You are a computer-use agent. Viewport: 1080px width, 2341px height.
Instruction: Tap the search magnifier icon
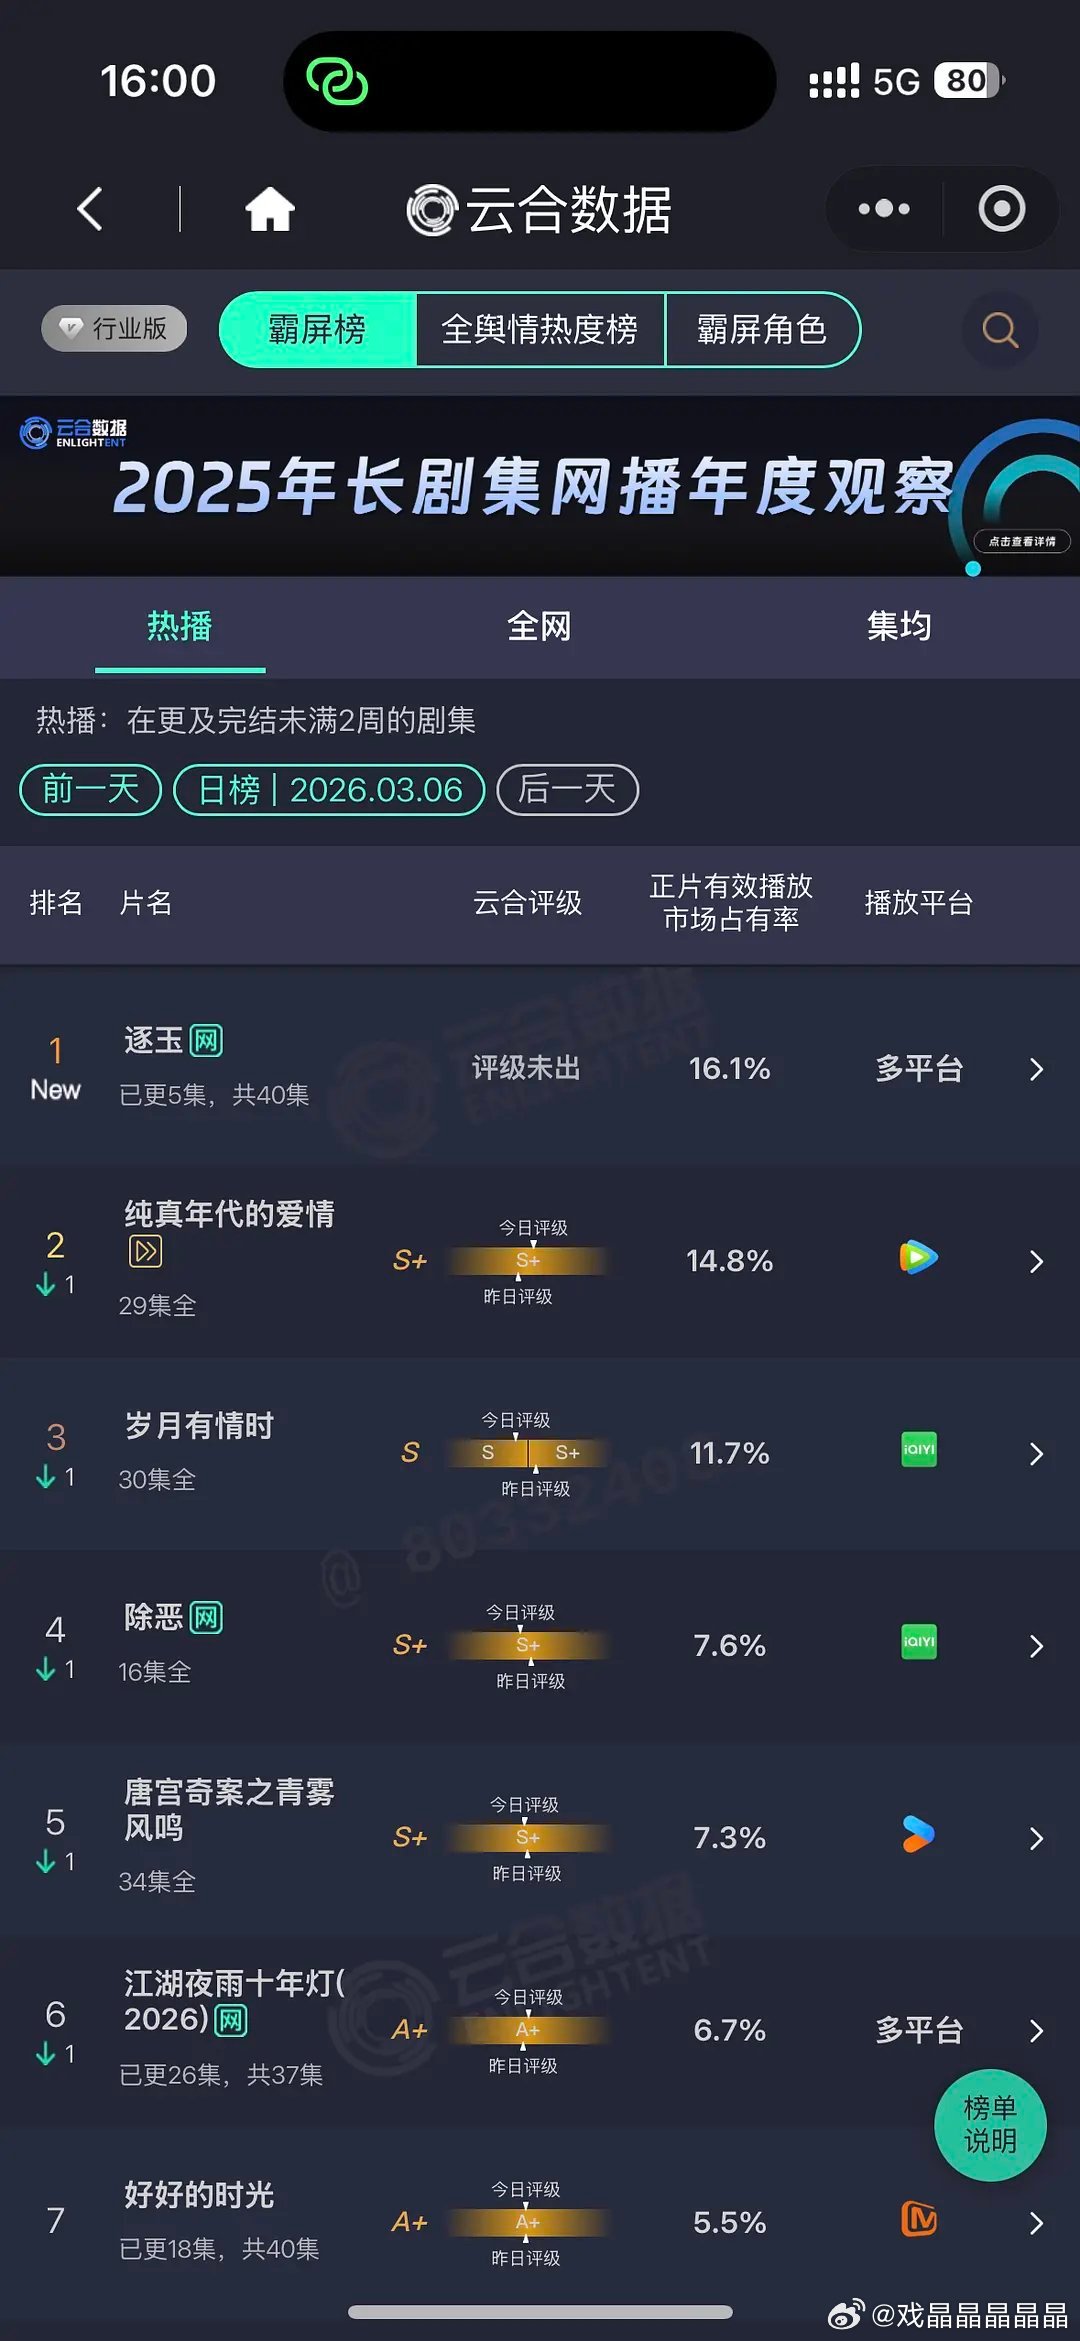click(x=998, y=330)
